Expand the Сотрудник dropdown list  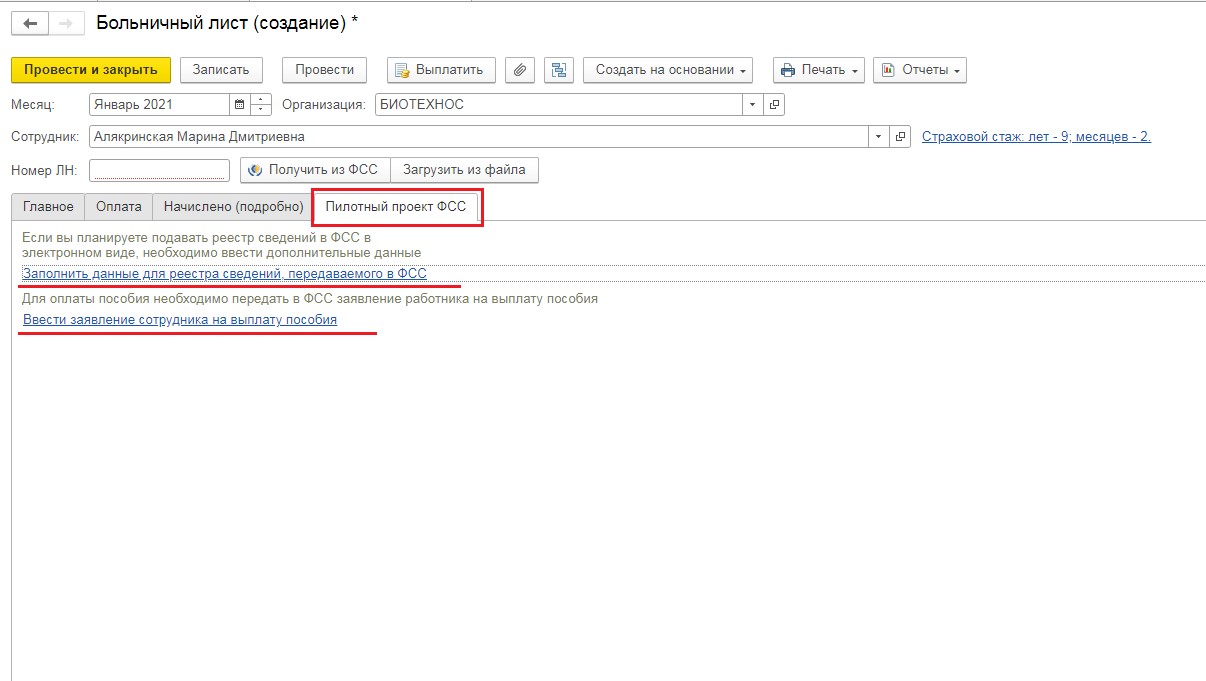878,137
